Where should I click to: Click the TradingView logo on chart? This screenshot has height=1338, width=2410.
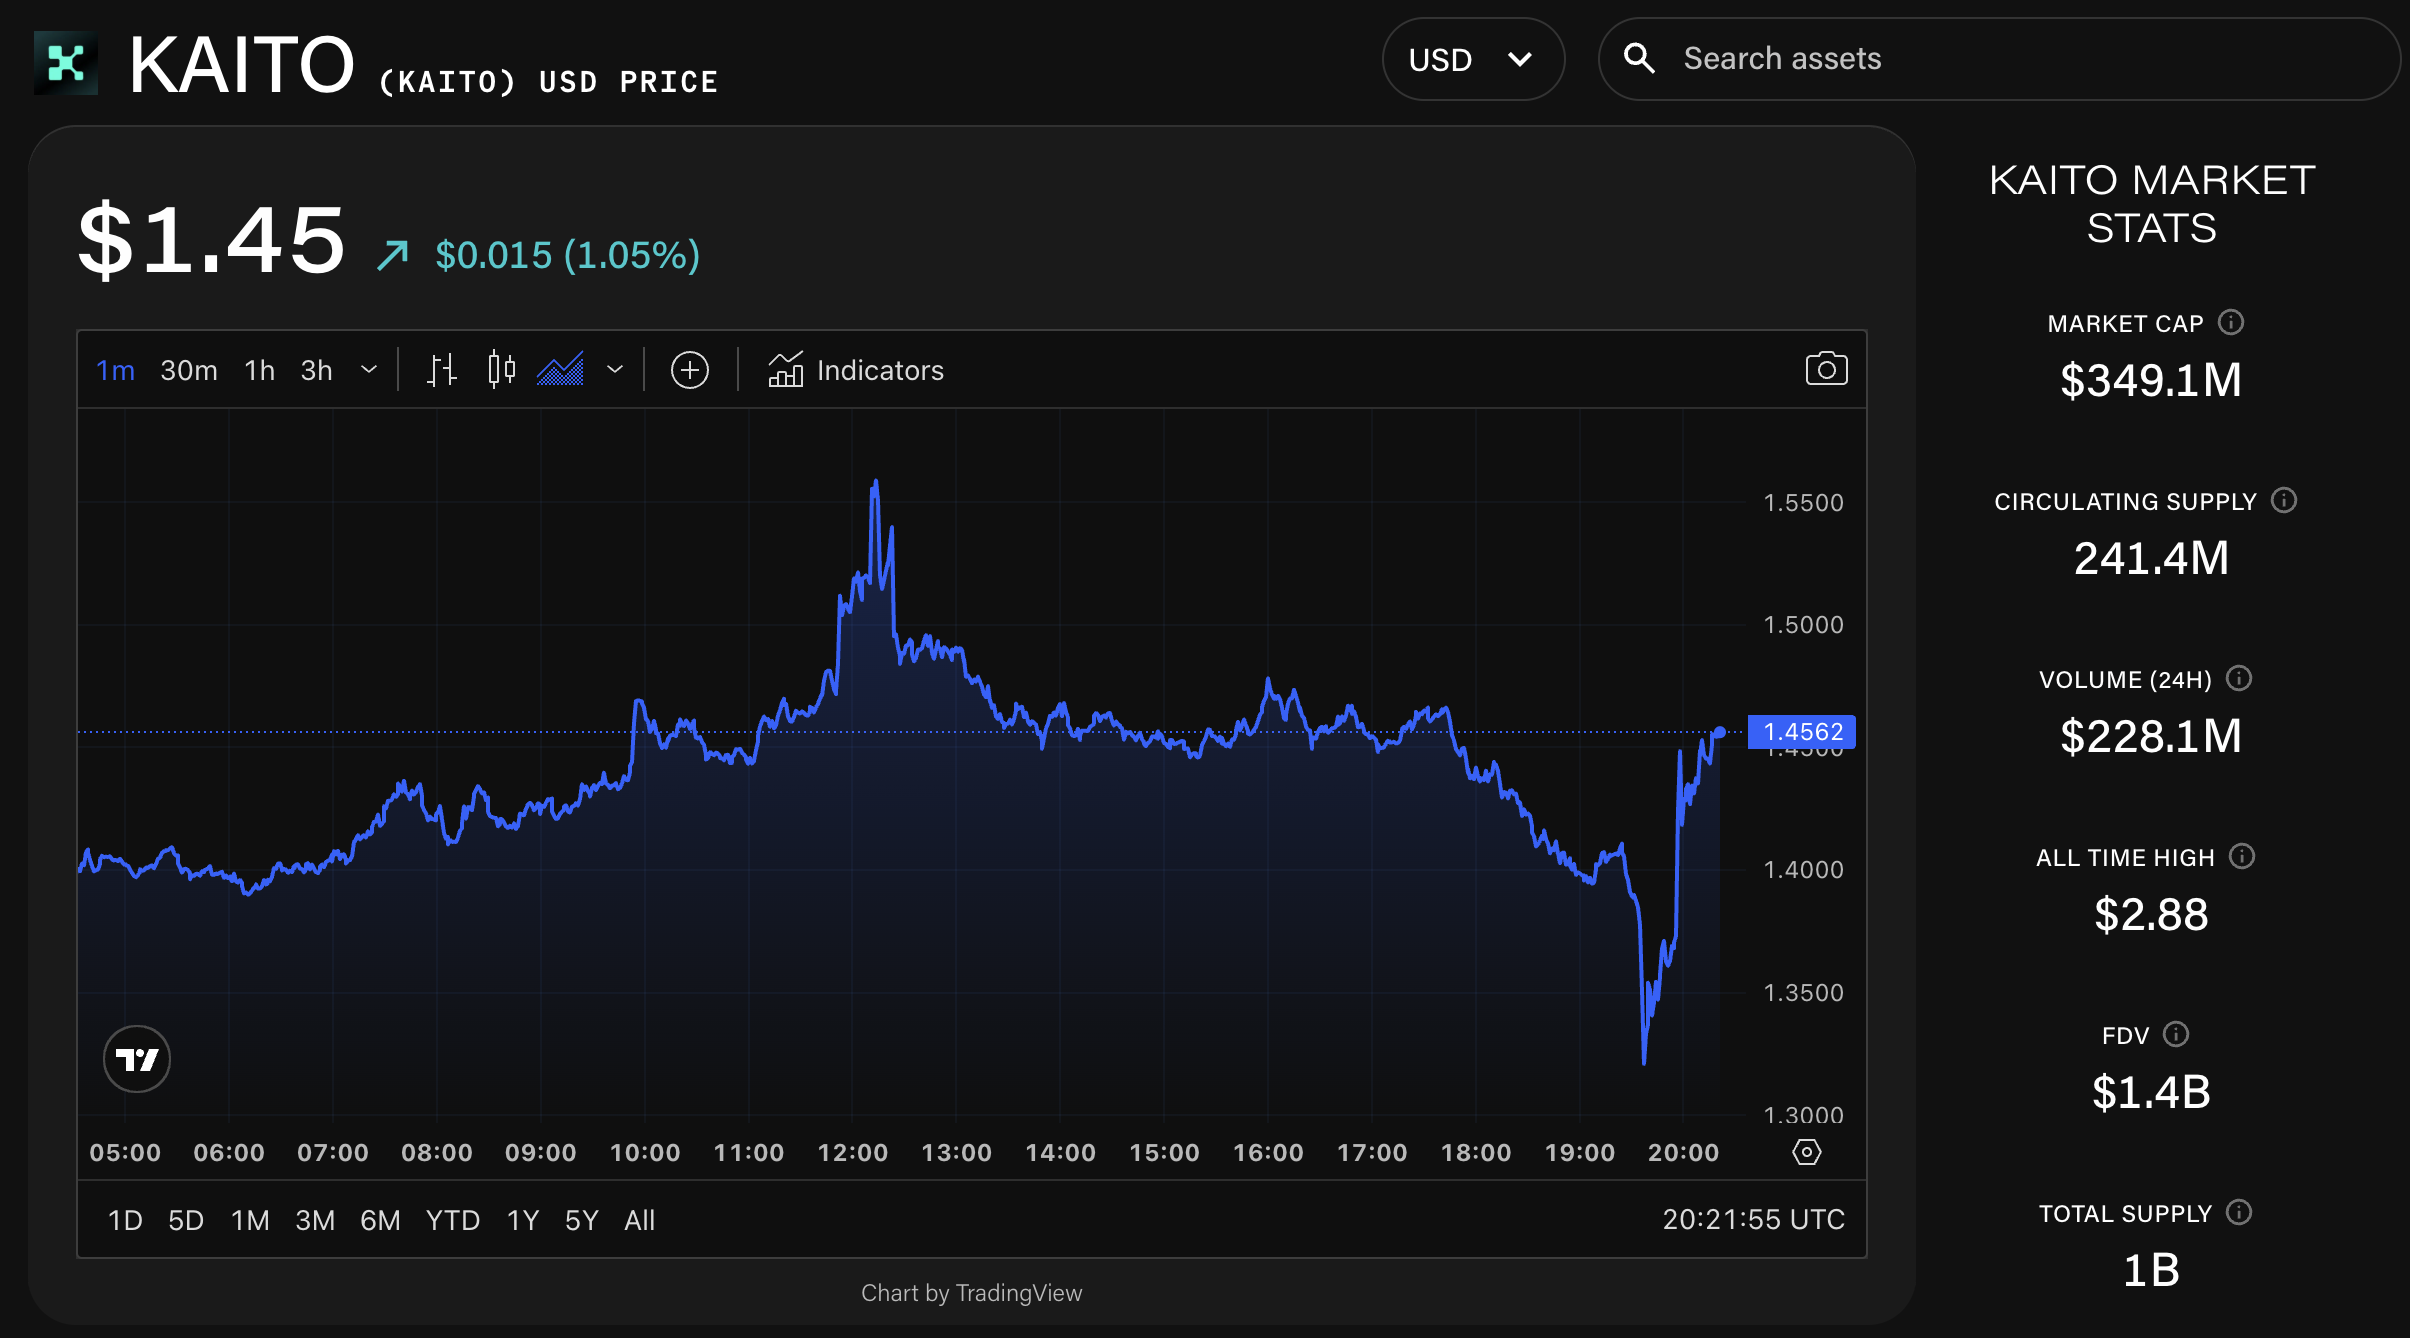pos(137,1059)
